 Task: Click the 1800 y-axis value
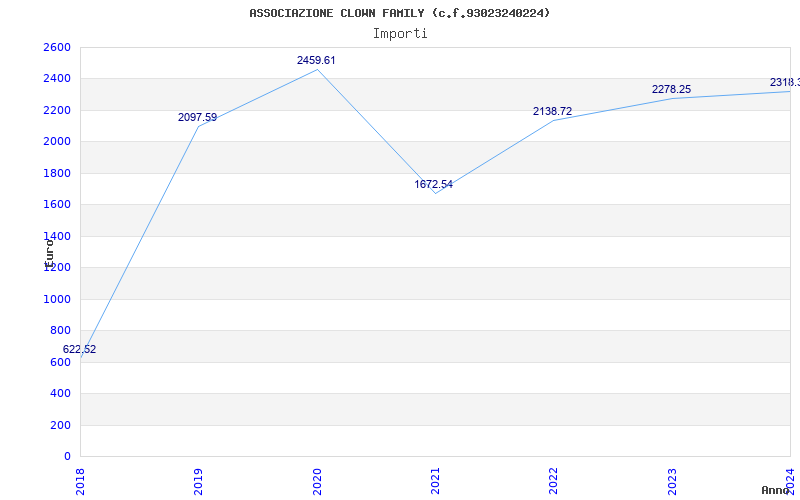click(x=57, y=173)
